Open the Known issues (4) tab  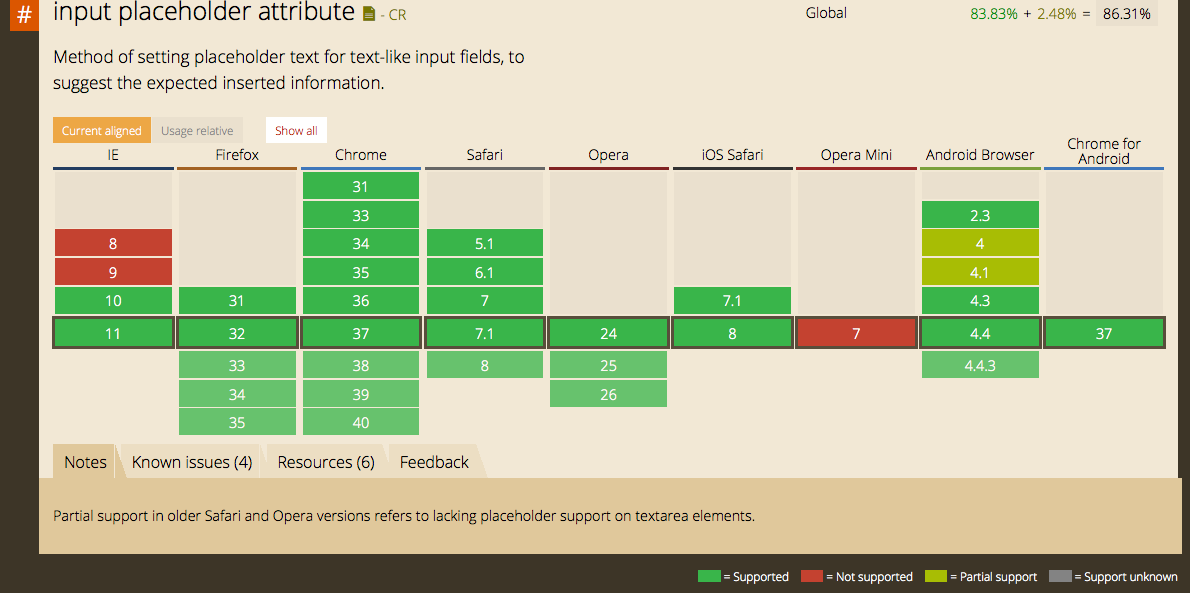tap(191, 462)
